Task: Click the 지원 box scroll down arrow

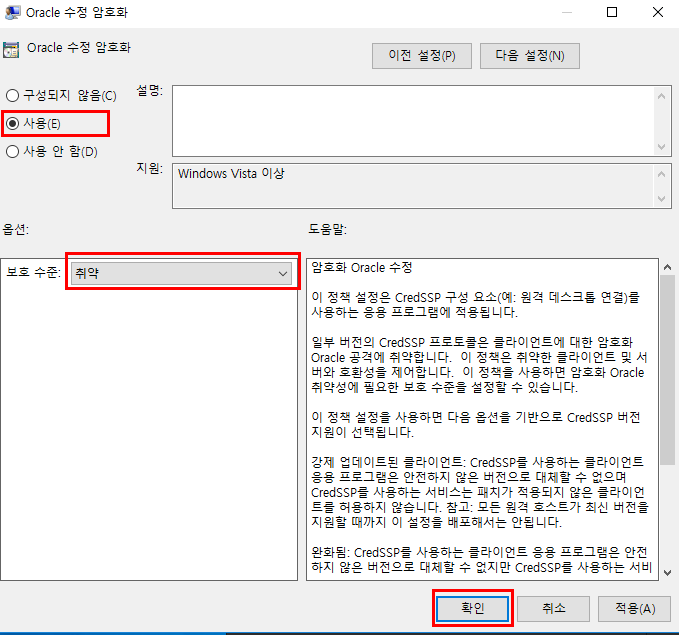Action: (x=661, y=199)
